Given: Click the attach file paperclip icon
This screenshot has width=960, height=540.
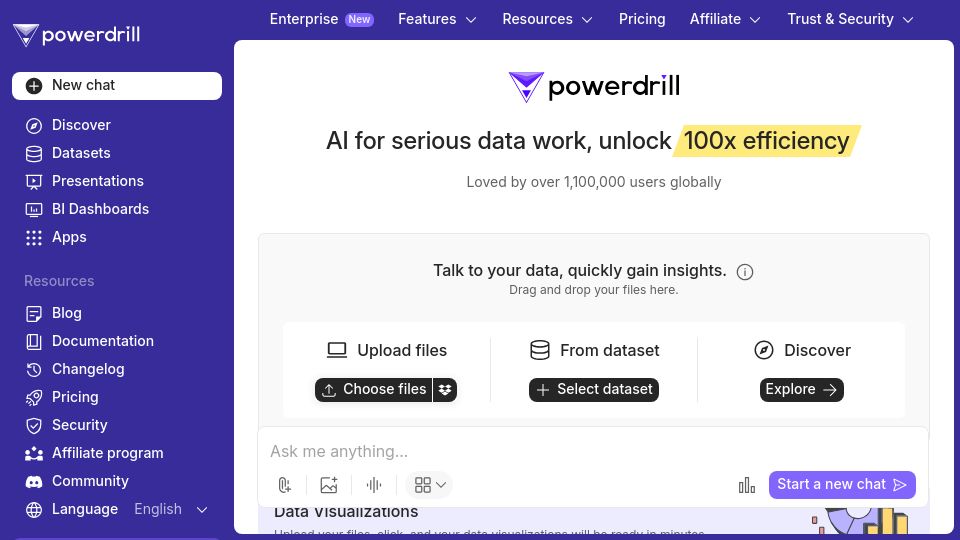Looking at the screenshot, I should 284,485.
